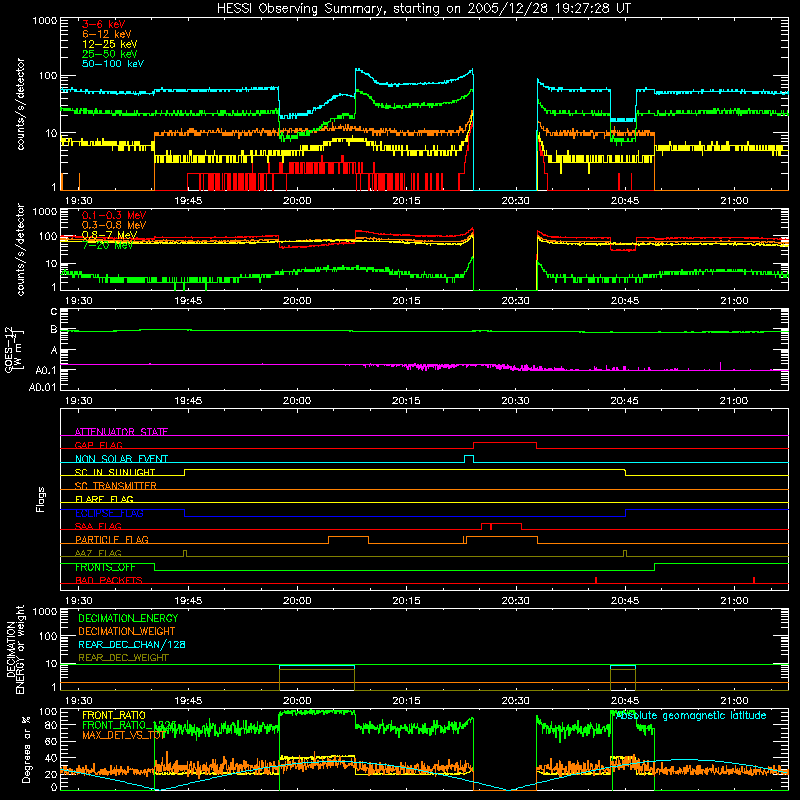
Task: Select the 0.1-0.3 MeV legend label
Action: point(114,215)
